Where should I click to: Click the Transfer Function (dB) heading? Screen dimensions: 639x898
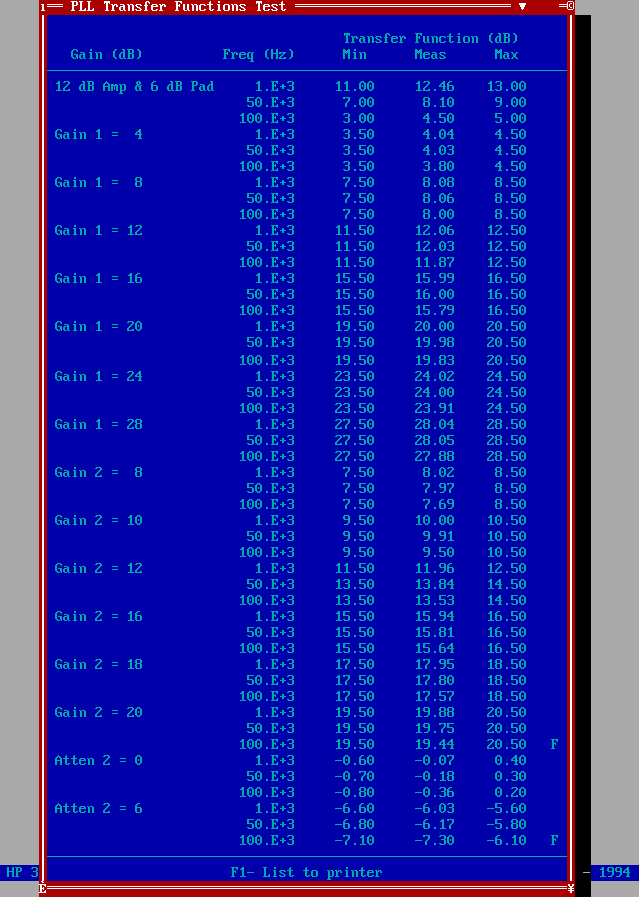pos(431,39)
